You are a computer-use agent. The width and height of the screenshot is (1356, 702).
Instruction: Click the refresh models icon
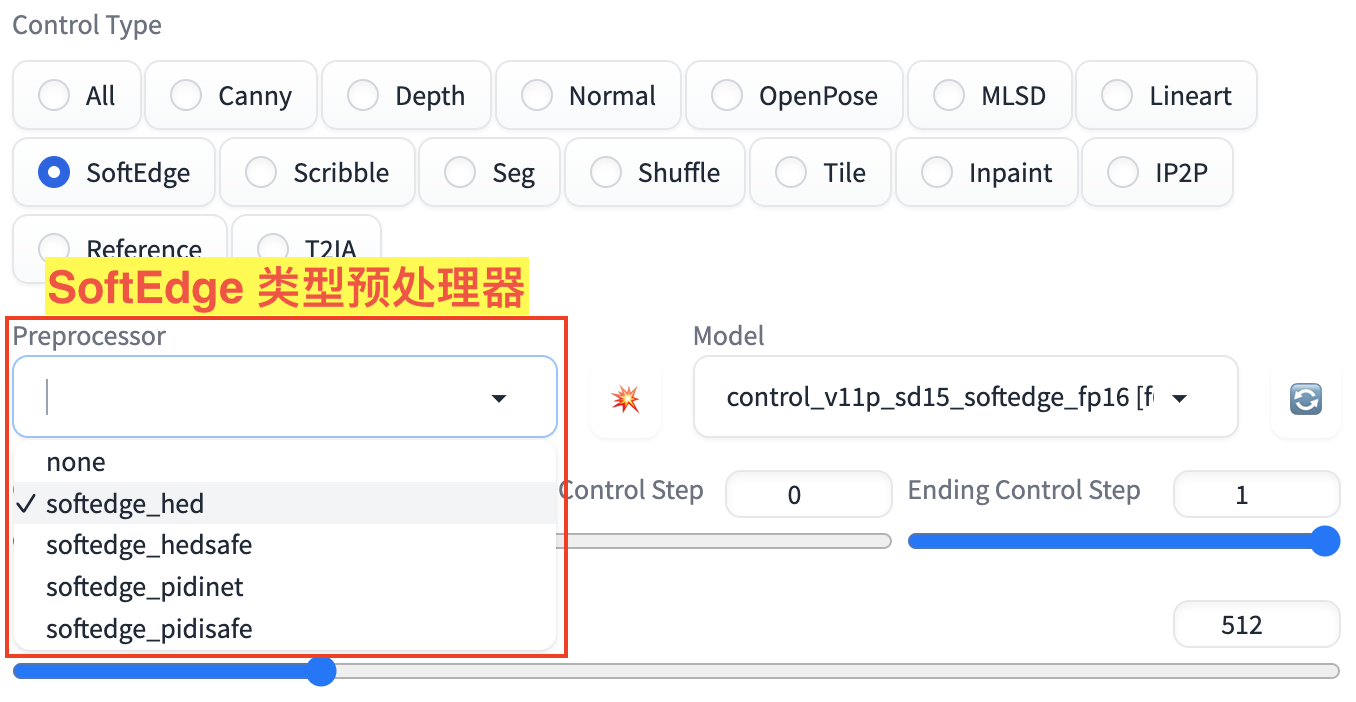point(1305,399)
